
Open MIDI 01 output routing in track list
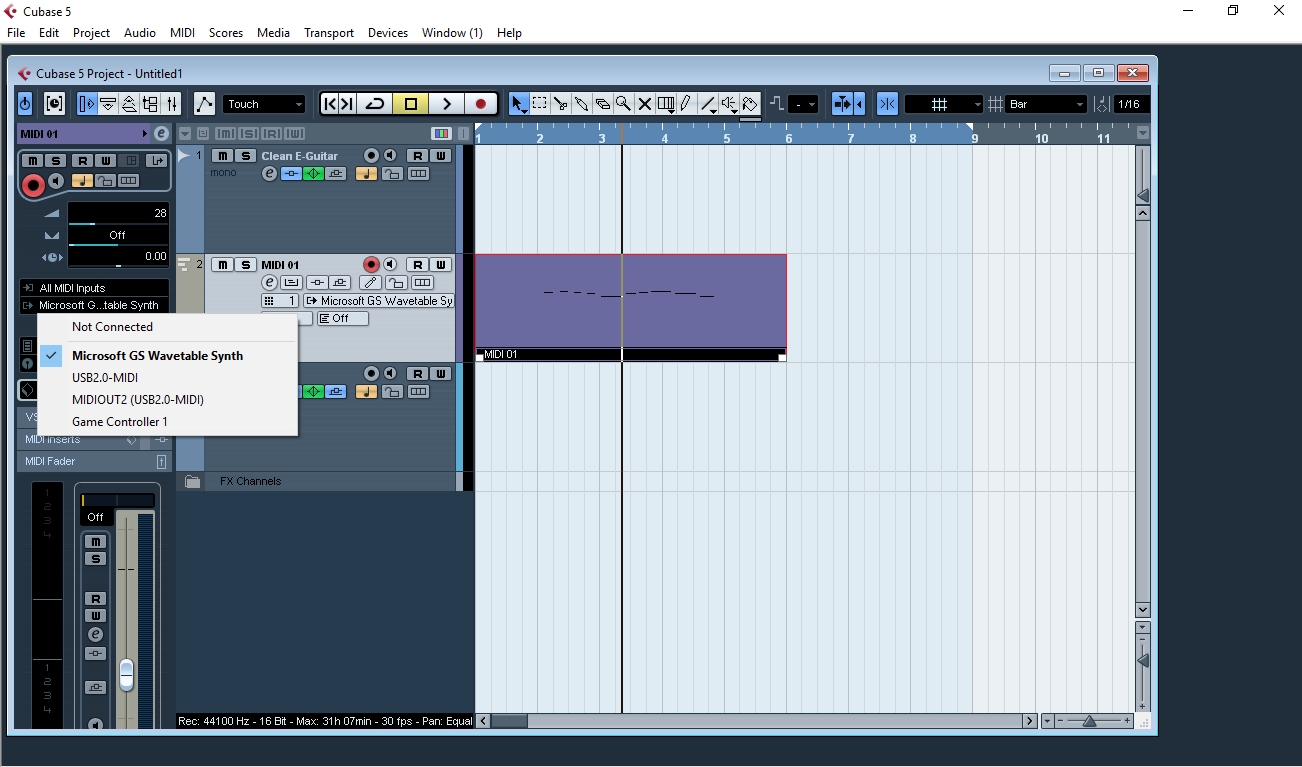[379, 301]
